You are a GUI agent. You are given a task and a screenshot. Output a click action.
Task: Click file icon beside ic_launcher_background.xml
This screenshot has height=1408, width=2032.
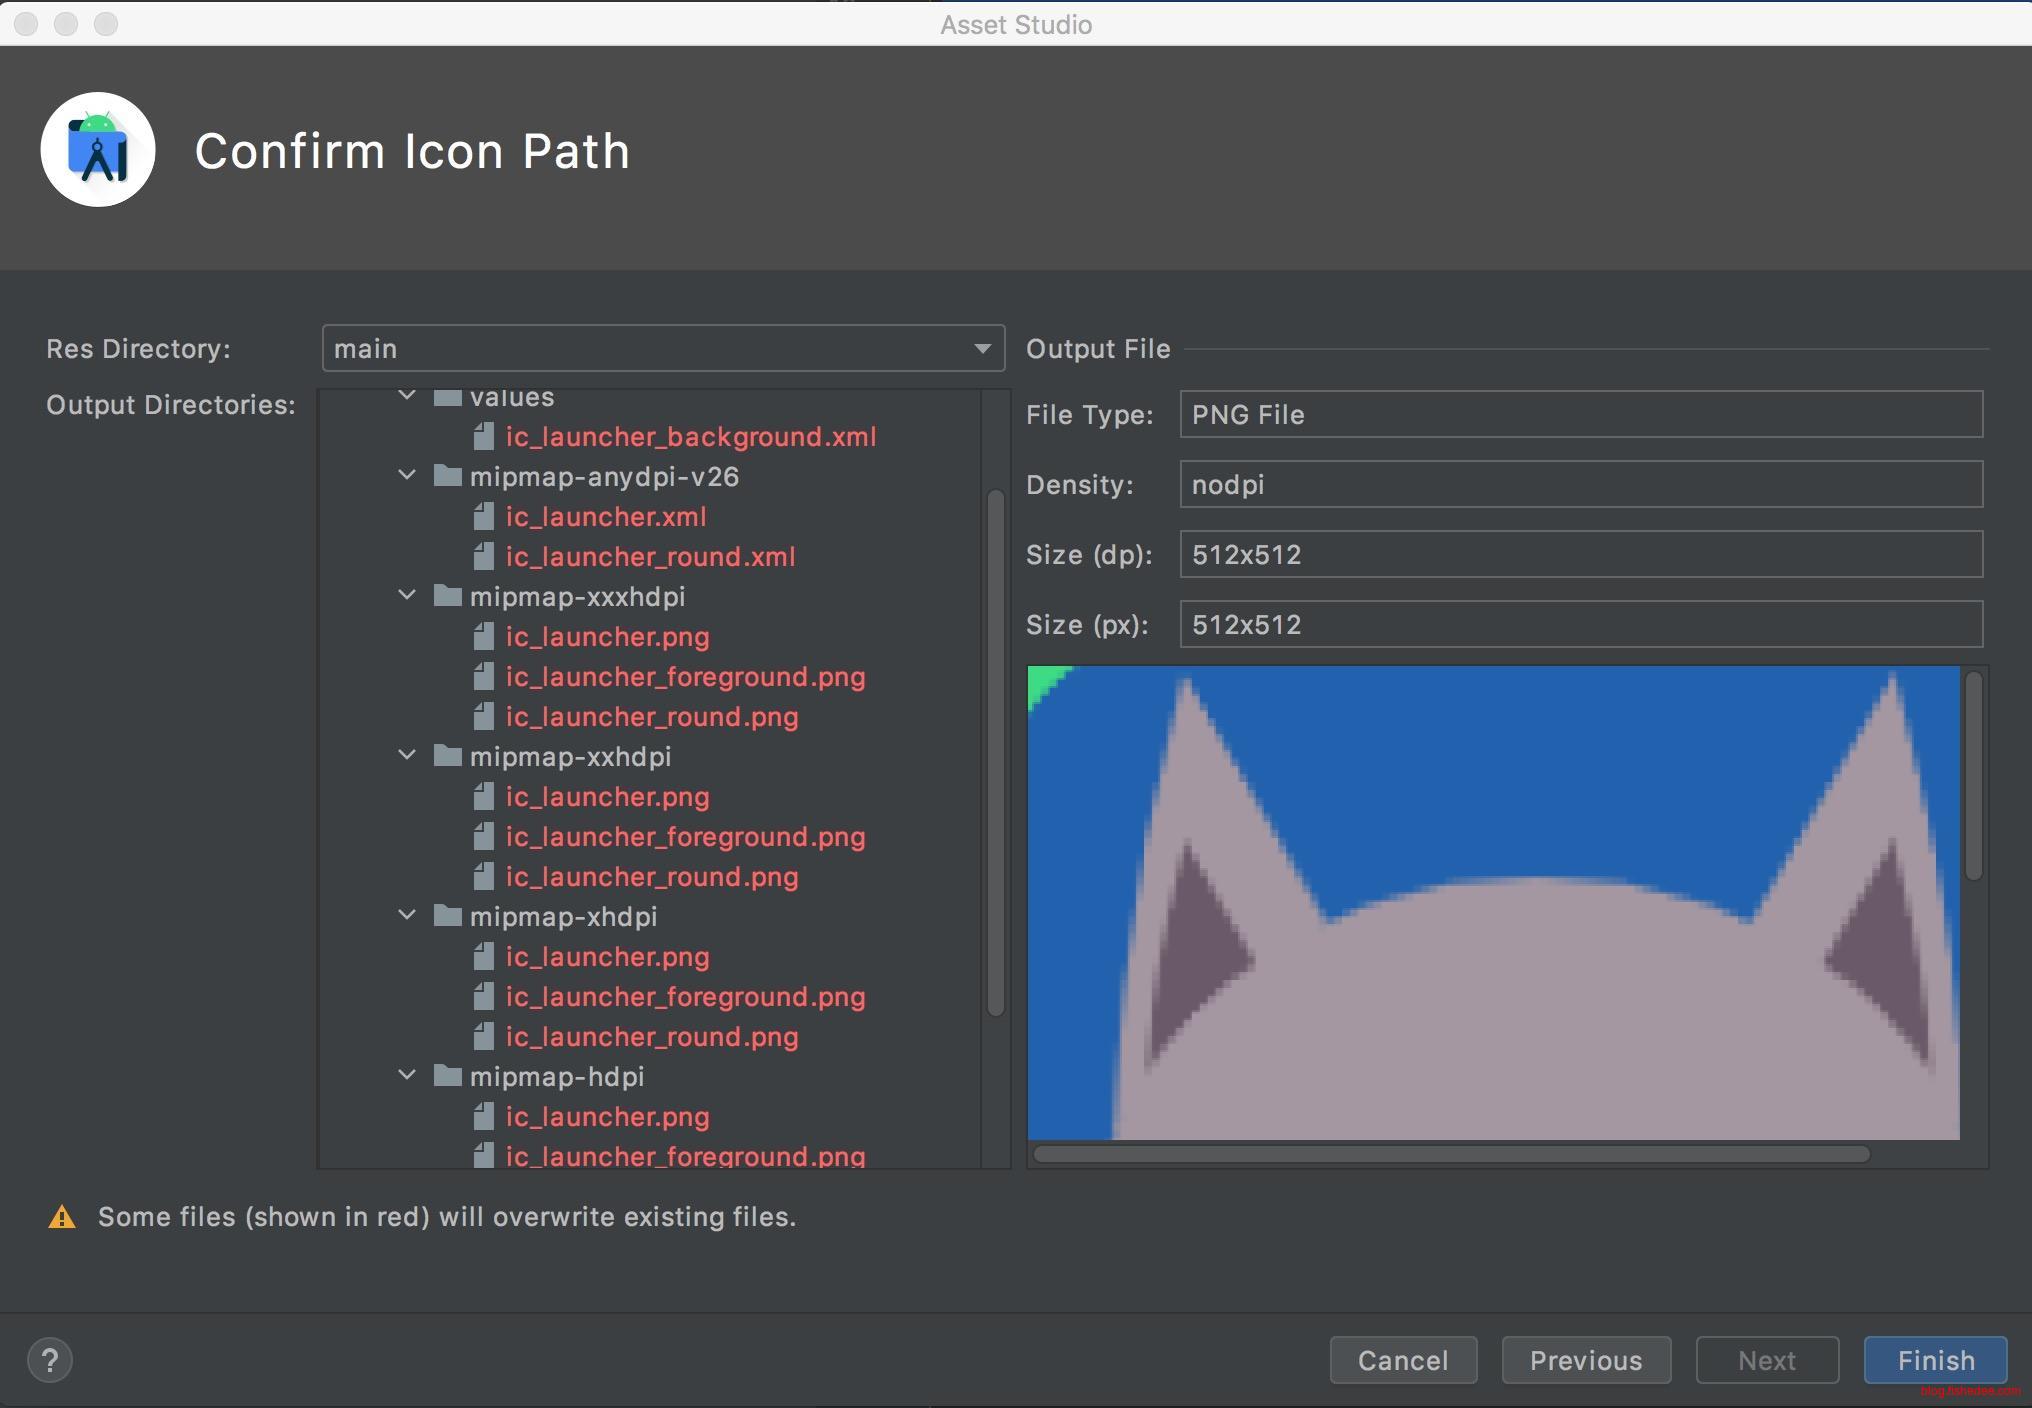pyautogui.click(x=484, y=436)
